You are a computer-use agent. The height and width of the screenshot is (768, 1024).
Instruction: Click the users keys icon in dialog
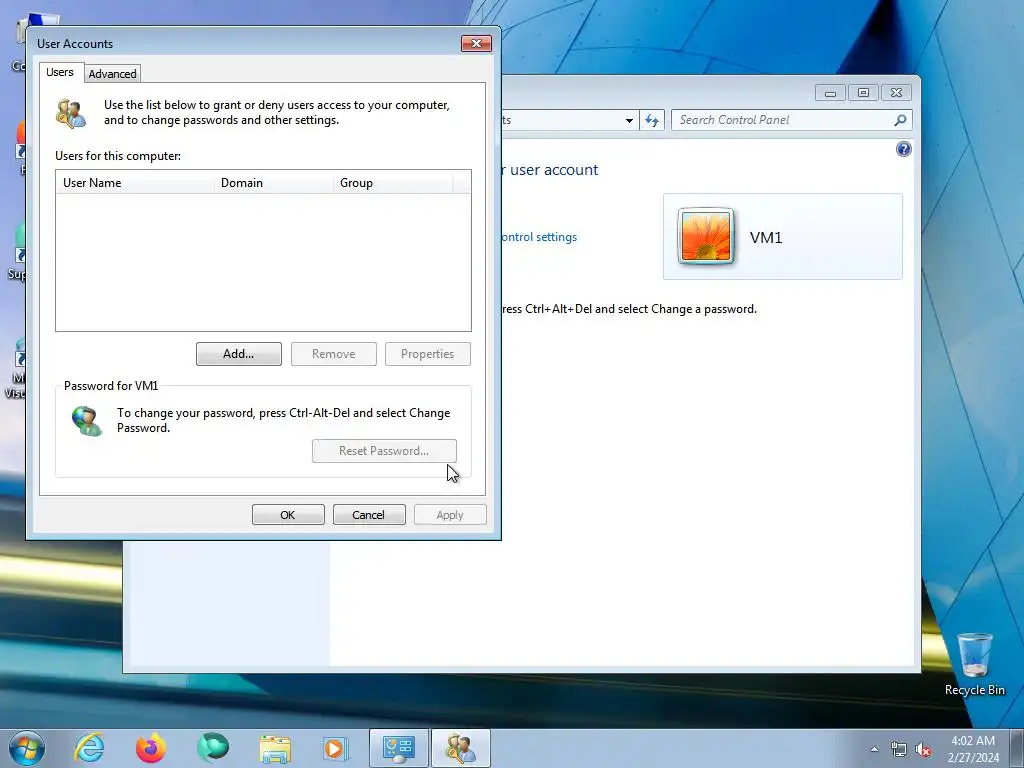point(71,113)
